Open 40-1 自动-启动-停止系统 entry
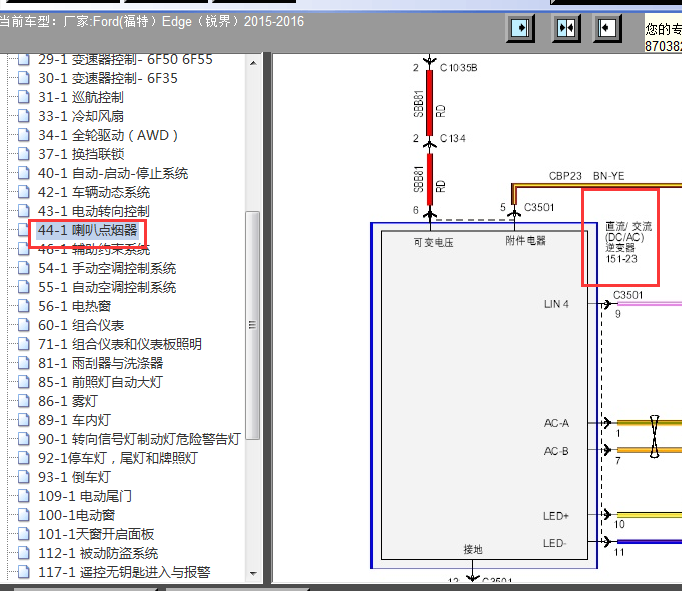The width and height of the screenshot is (682, 591). coord(113,174)
